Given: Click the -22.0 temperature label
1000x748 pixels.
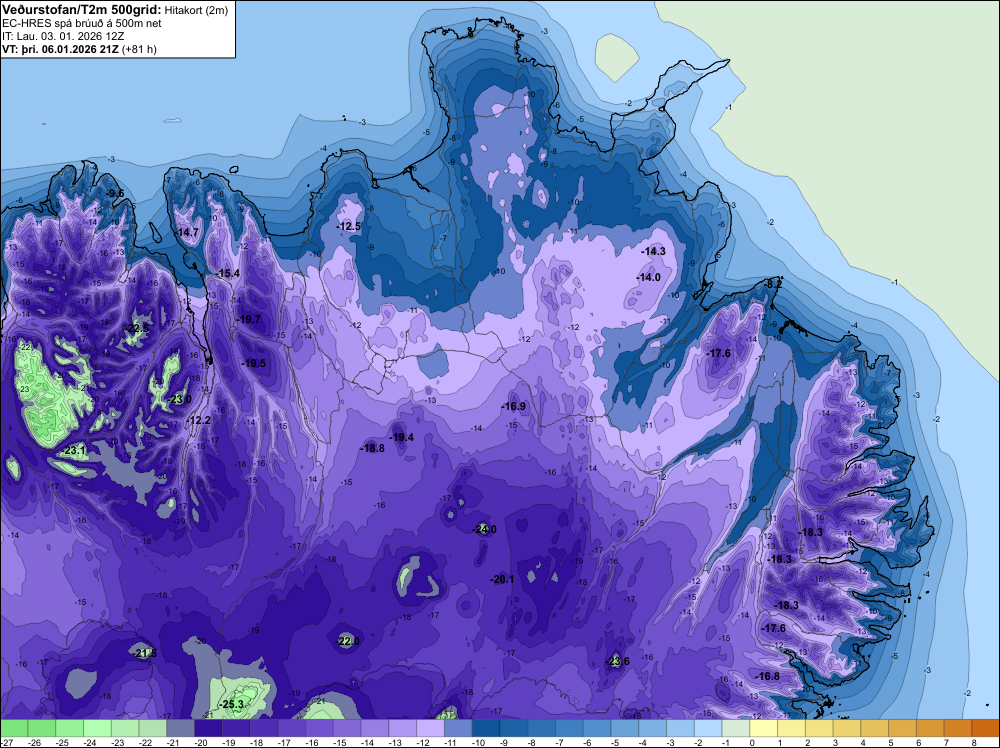Looking at the screenshot, I should [x=348, y=641].
